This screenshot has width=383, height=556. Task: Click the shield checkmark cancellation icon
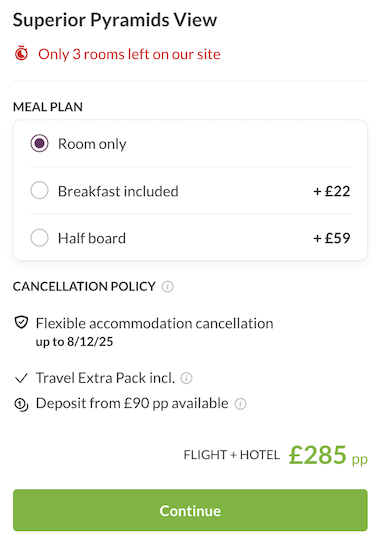[21, 323]
